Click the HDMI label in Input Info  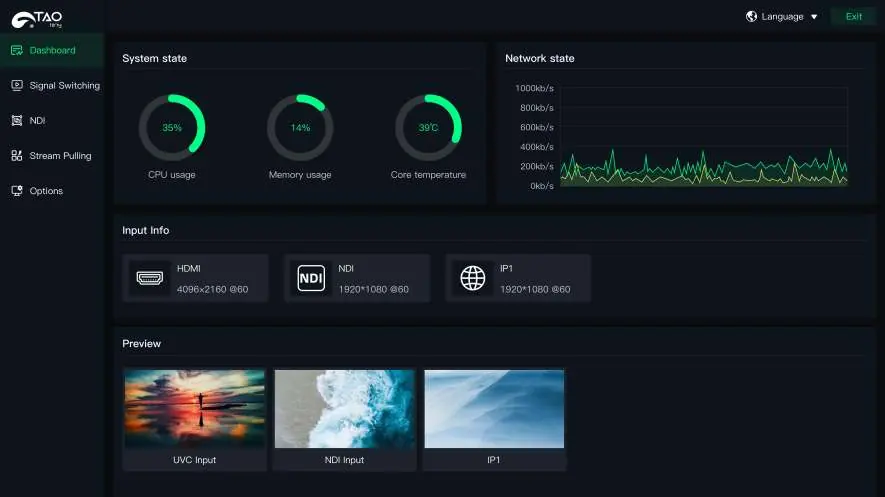[189, 269]
